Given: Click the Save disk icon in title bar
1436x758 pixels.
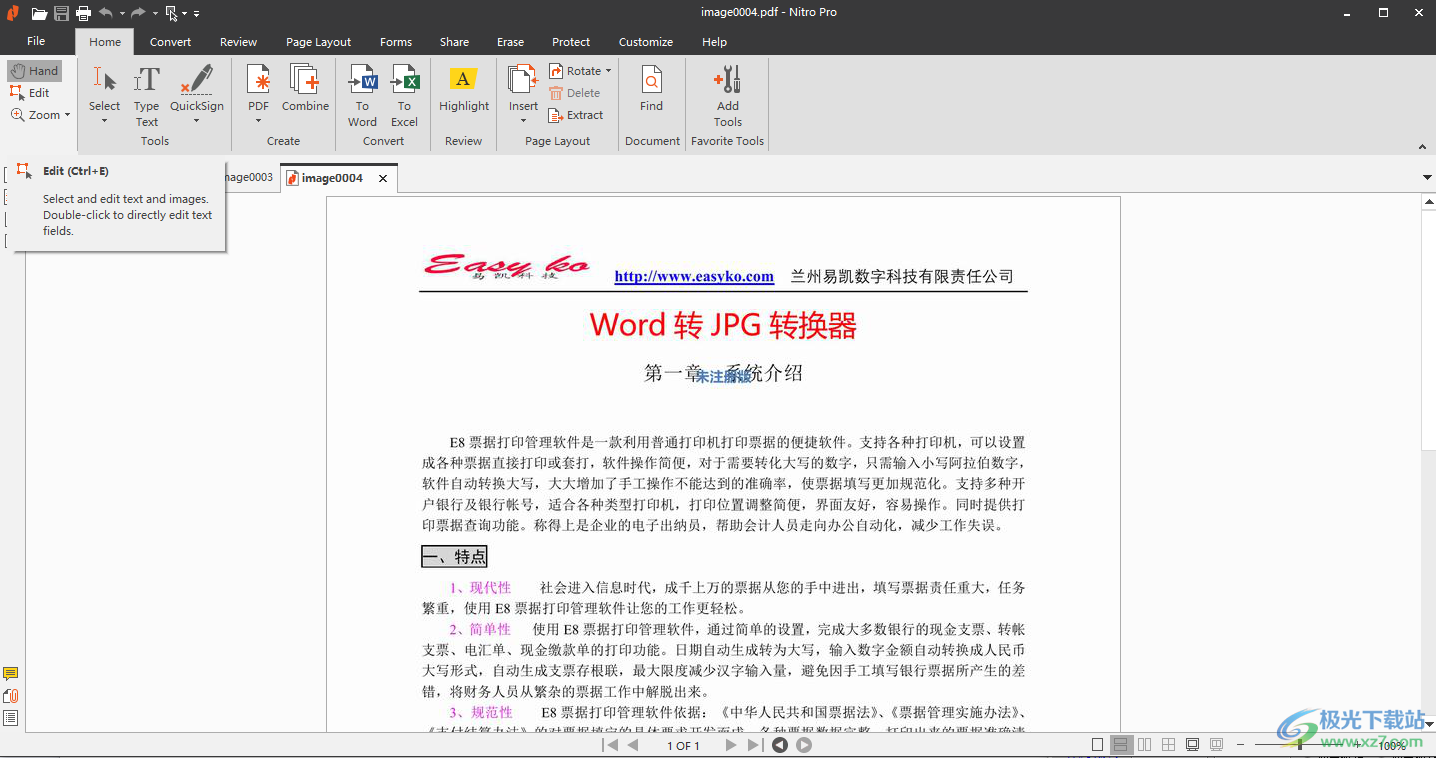Looking at the screenshot, I should pos(61,13).
